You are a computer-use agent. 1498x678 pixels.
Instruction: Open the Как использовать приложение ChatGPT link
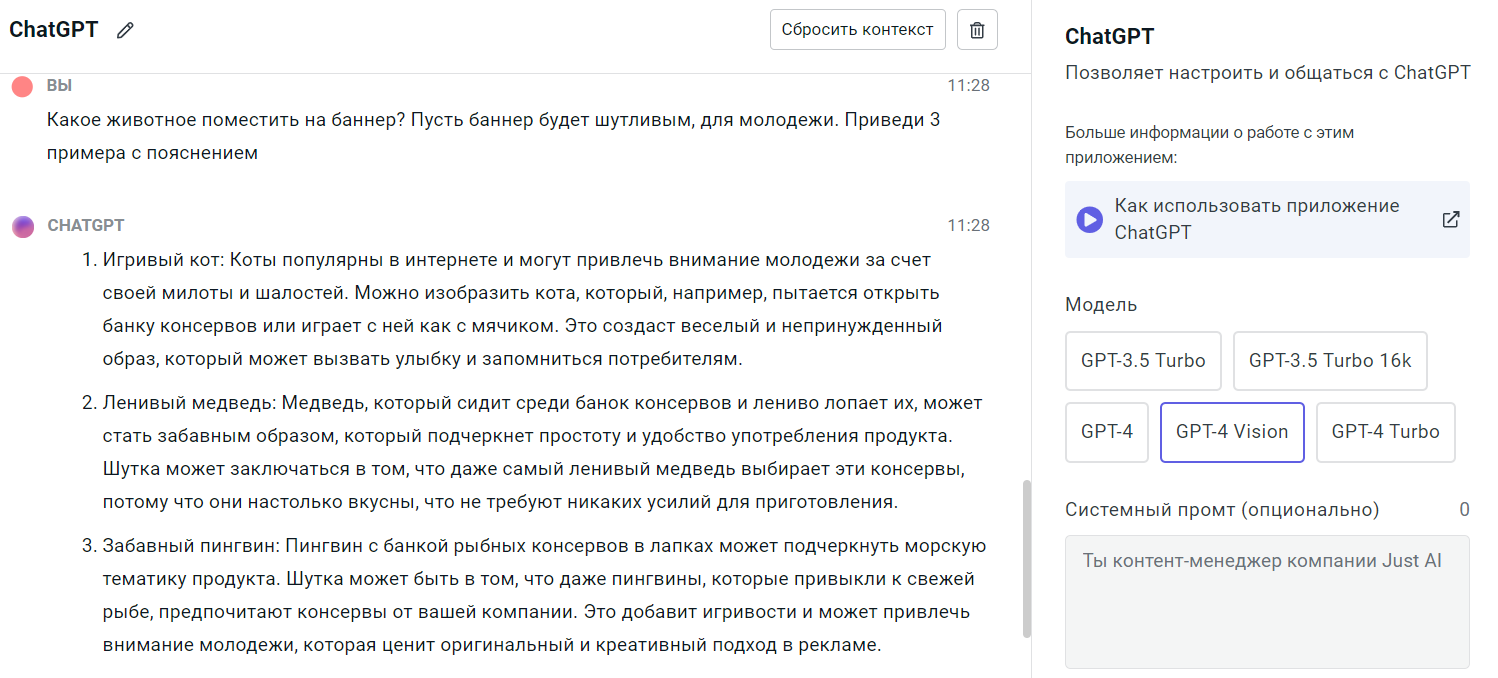tap(1256, 219)
